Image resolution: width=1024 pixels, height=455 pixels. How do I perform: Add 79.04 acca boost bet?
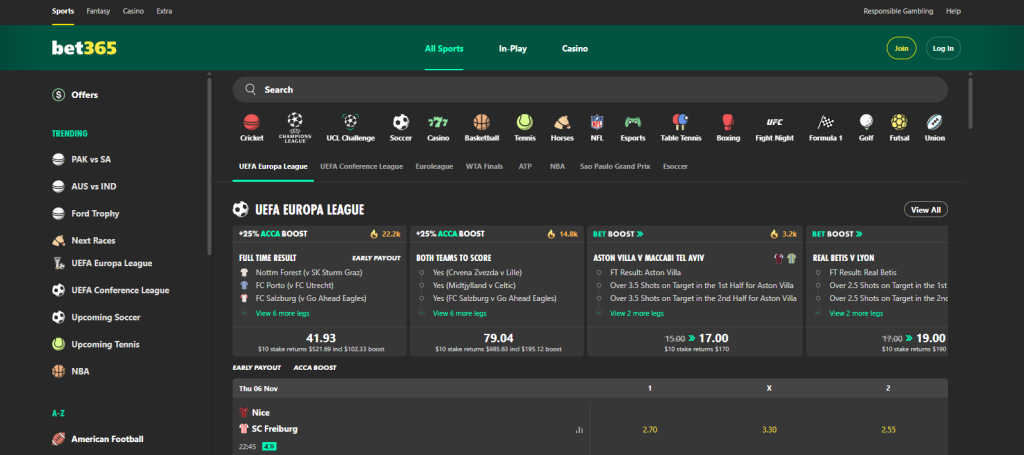[497, 341]
